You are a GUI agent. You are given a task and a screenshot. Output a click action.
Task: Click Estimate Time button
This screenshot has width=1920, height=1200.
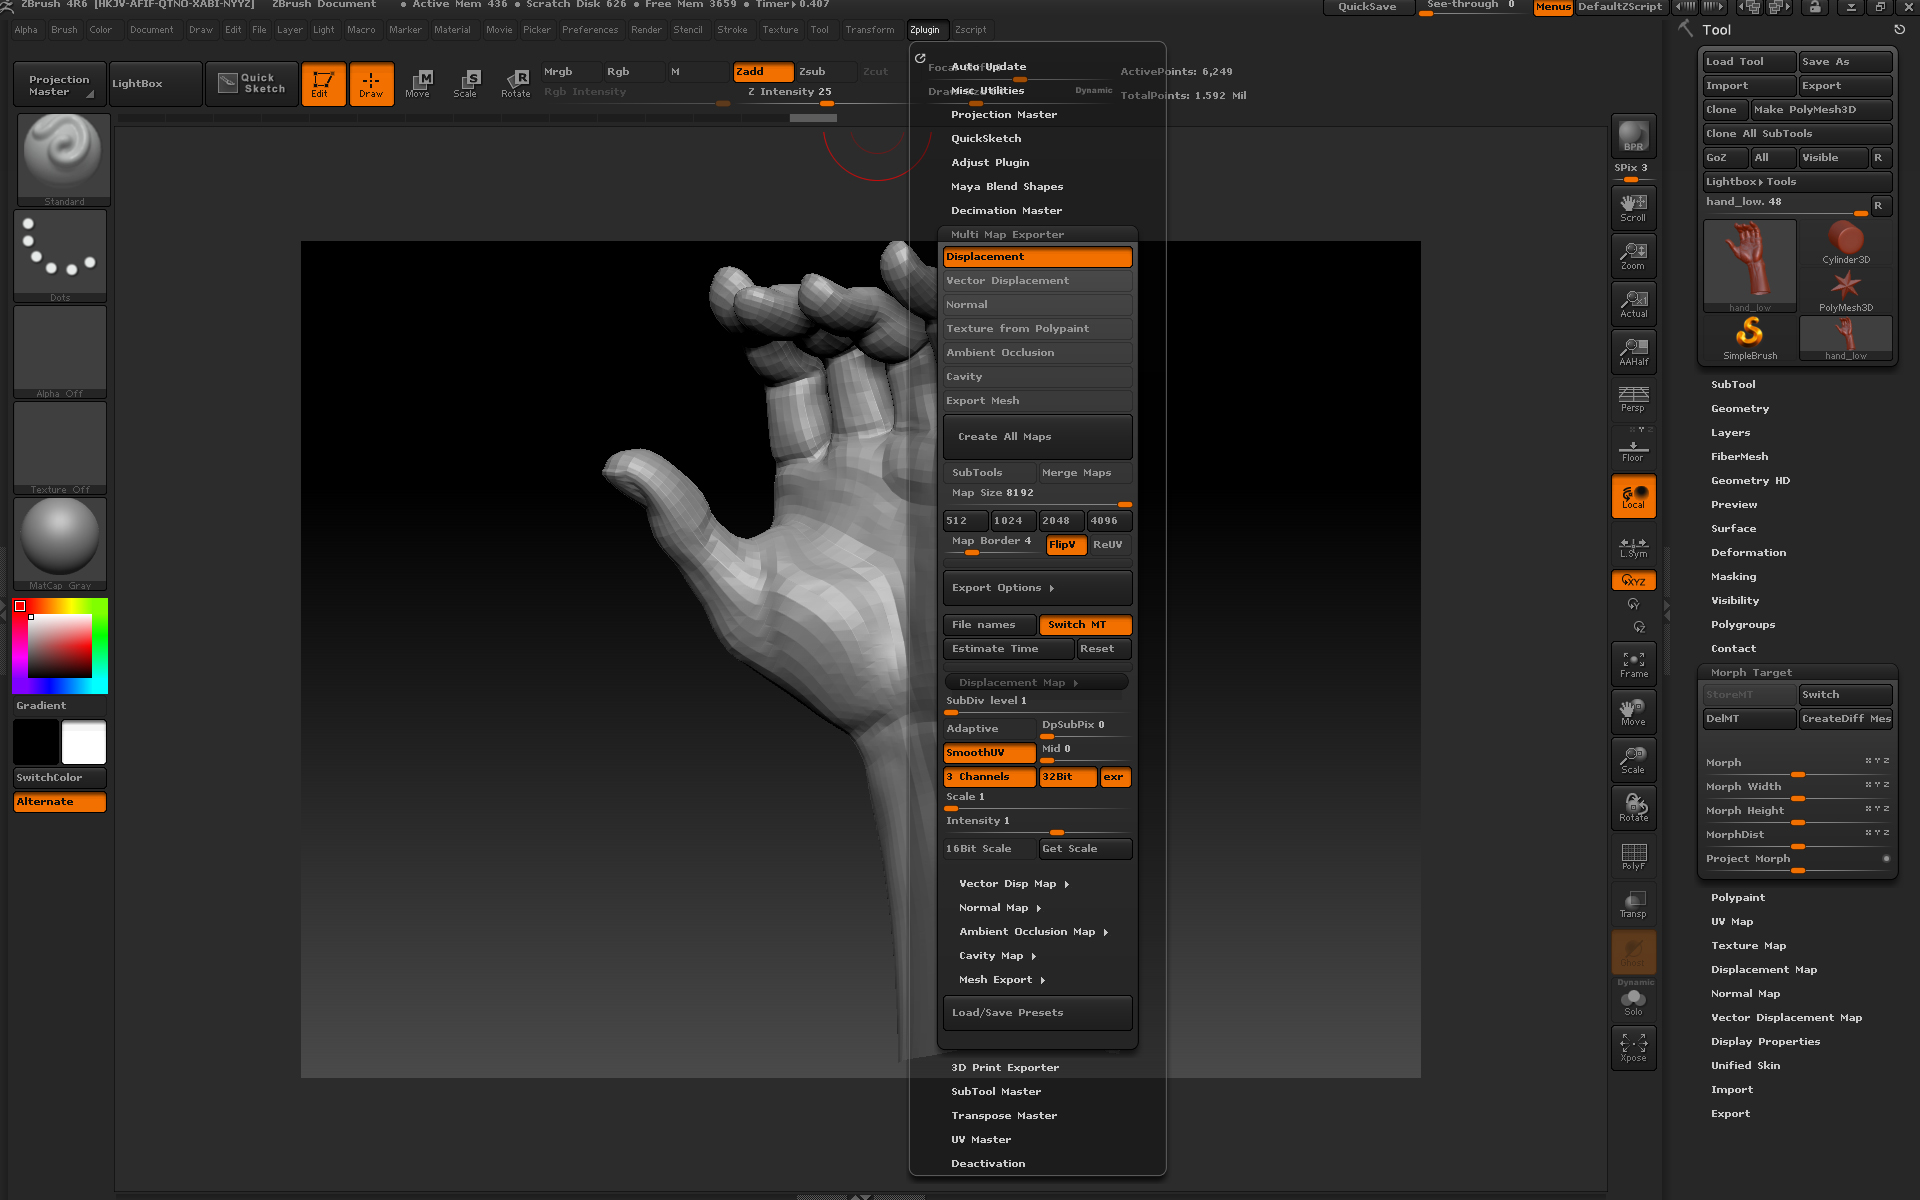(x=1008, y=649)
